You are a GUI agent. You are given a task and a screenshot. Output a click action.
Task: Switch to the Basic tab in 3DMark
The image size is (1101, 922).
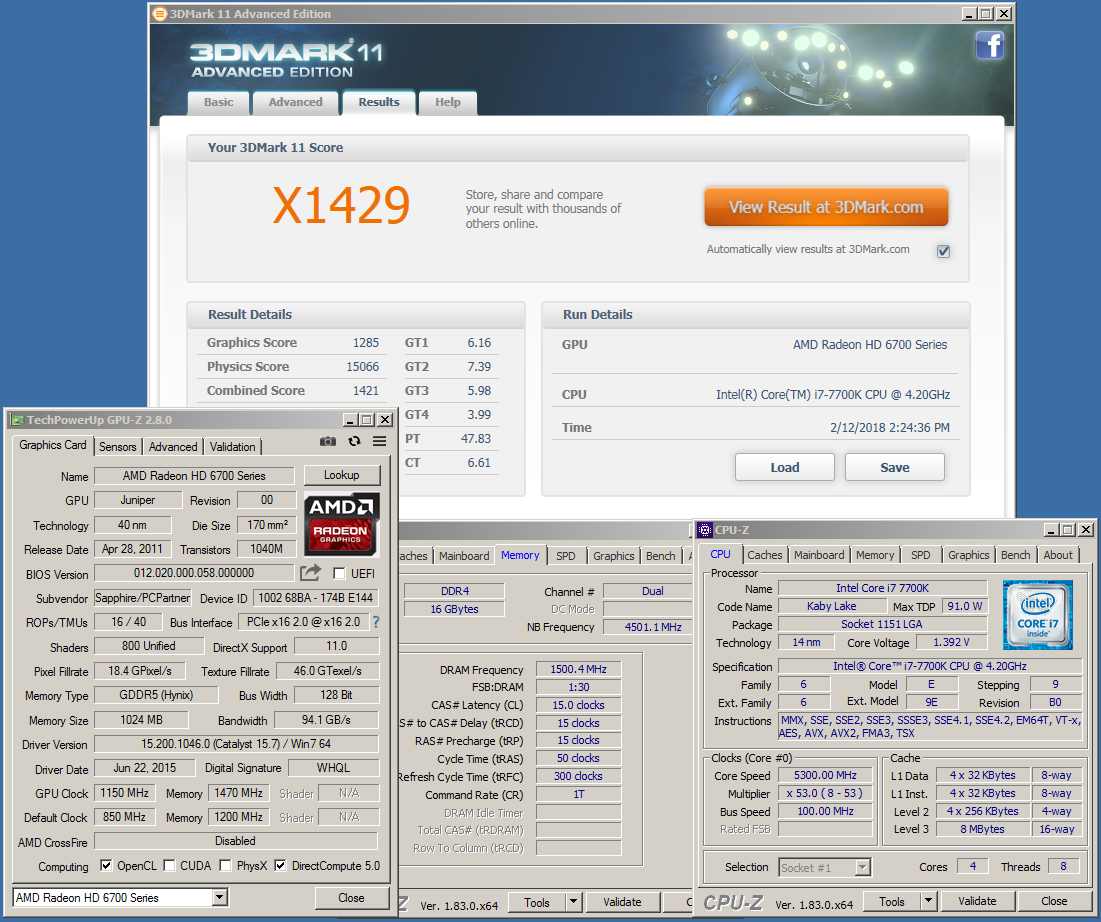[x=218, y=103]
